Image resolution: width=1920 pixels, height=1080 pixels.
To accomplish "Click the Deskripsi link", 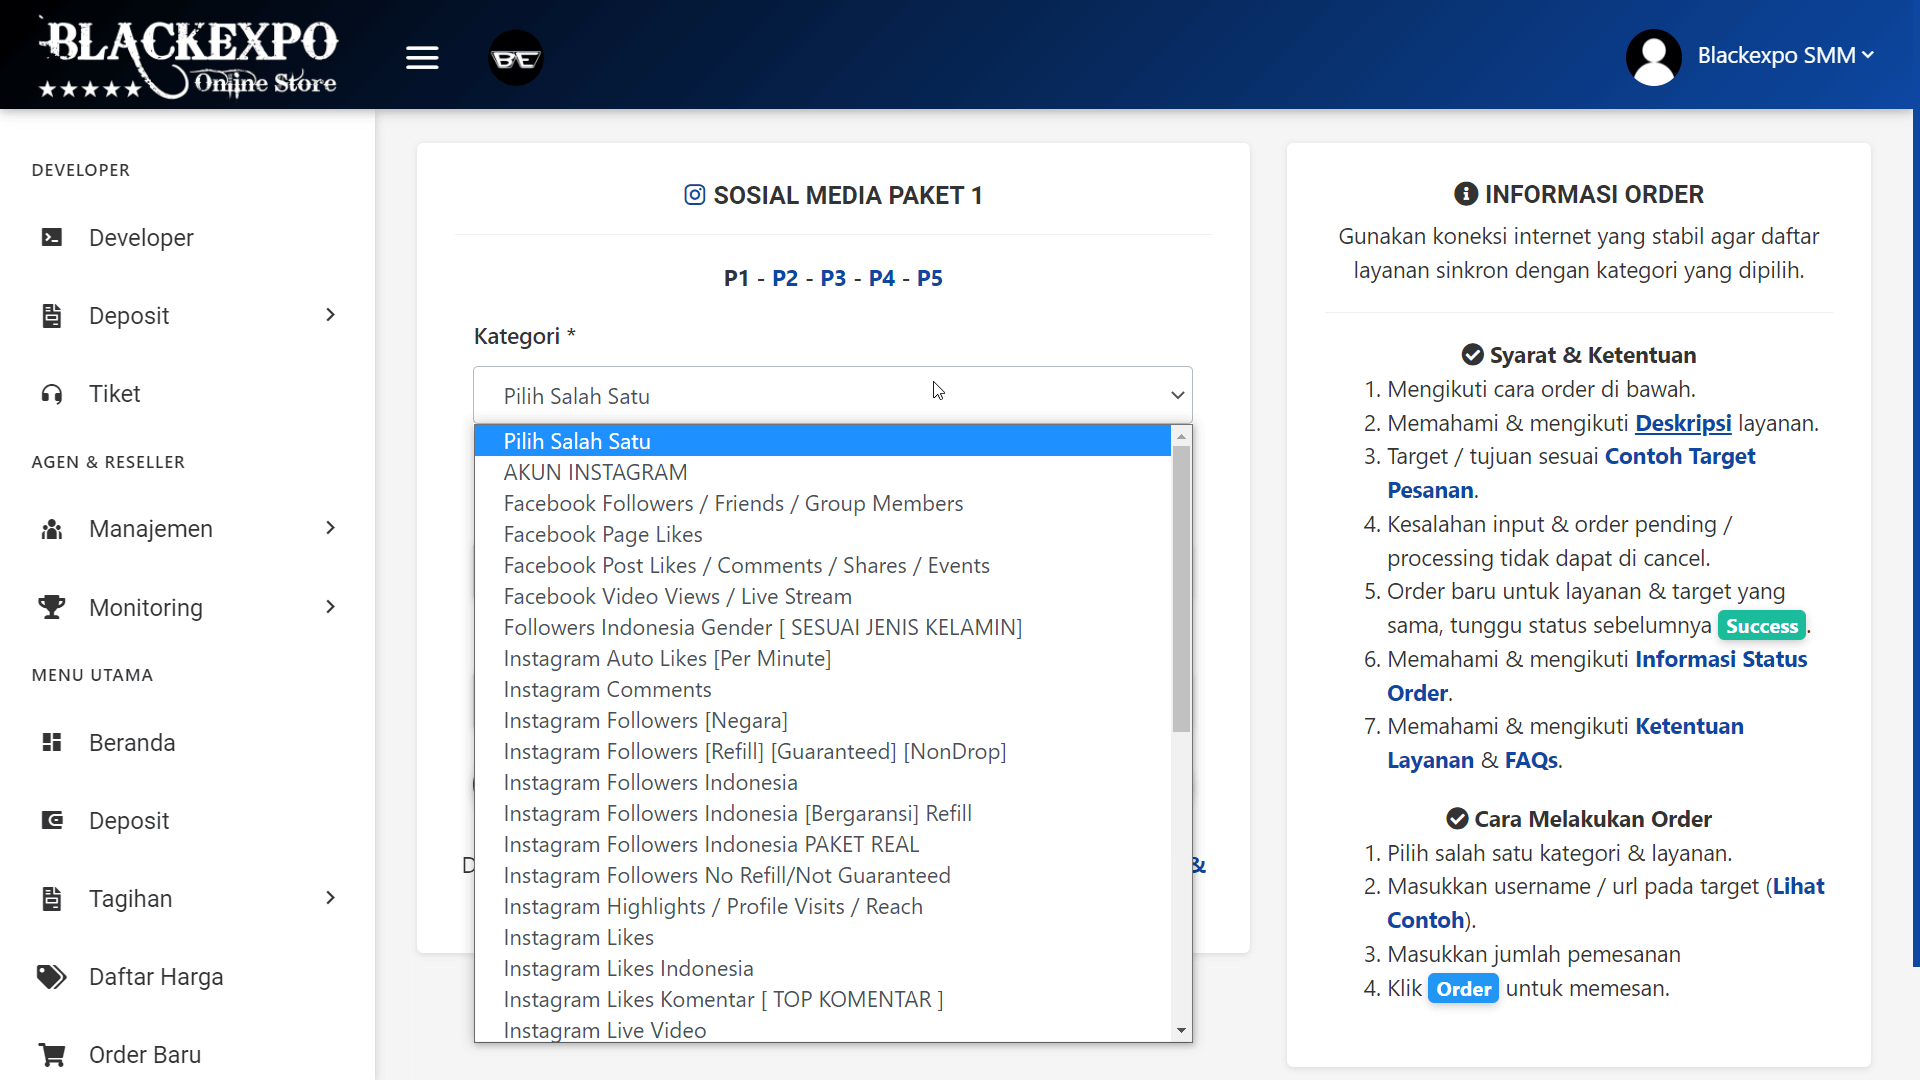I will (1682, 423).
